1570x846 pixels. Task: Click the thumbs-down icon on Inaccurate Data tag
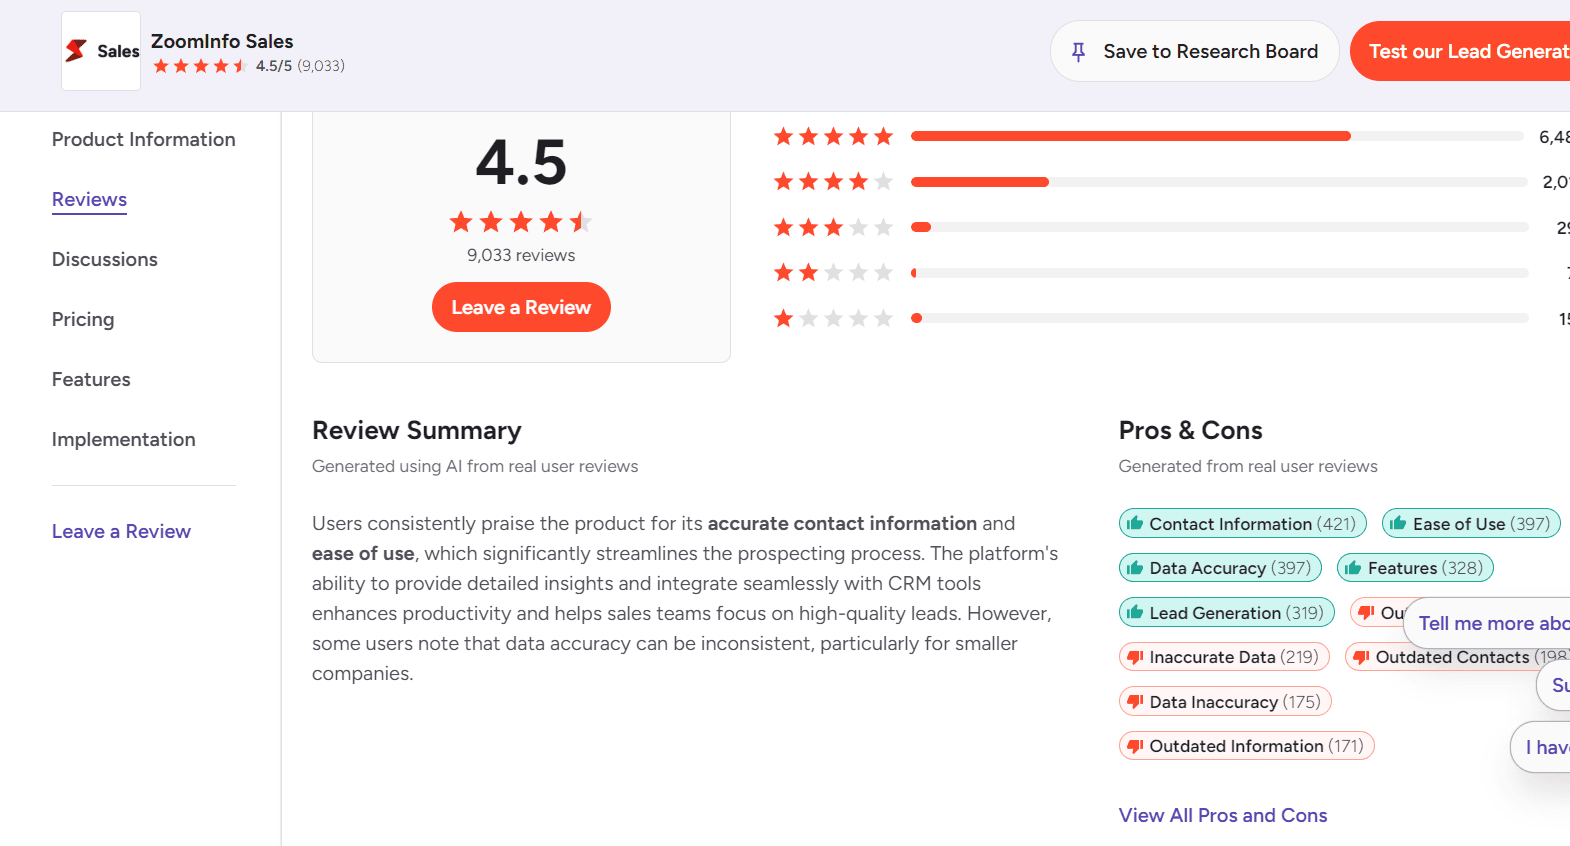click(x=1135, y=656)
